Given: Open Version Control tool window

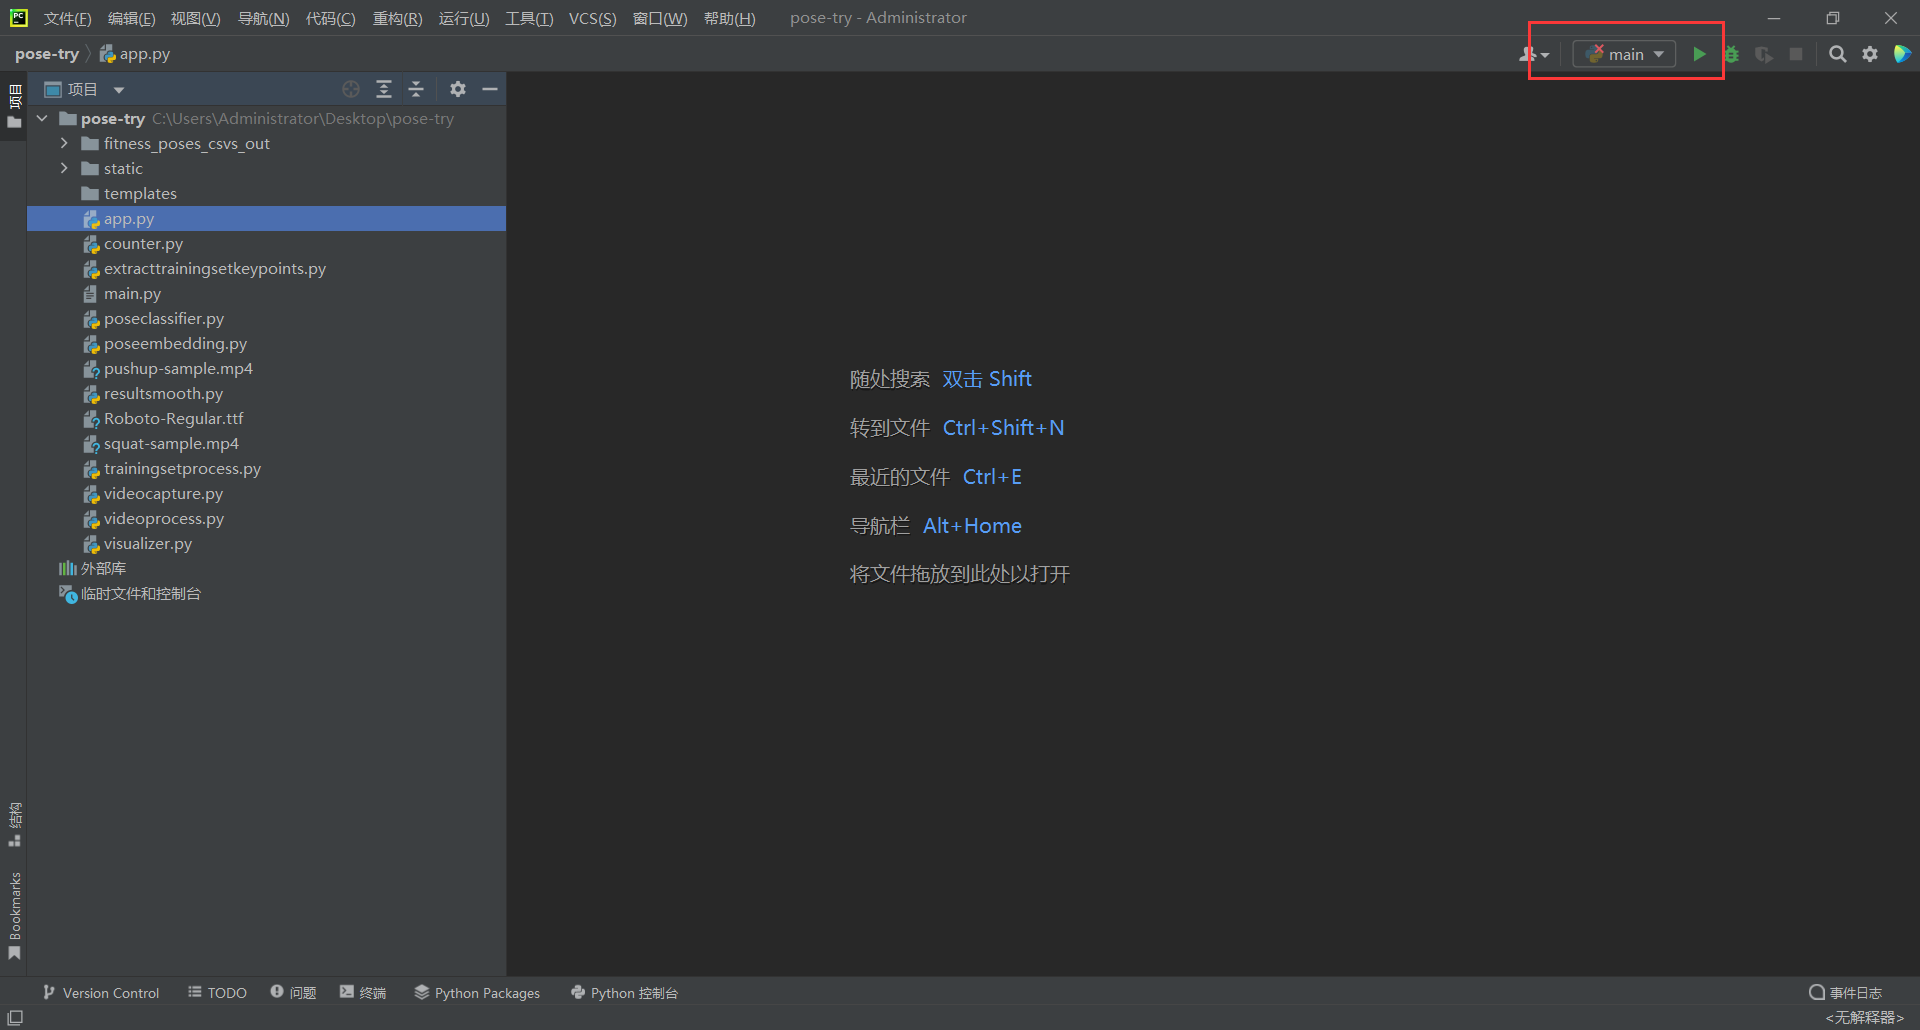Looking at the screenshot, I should [101, 992].
